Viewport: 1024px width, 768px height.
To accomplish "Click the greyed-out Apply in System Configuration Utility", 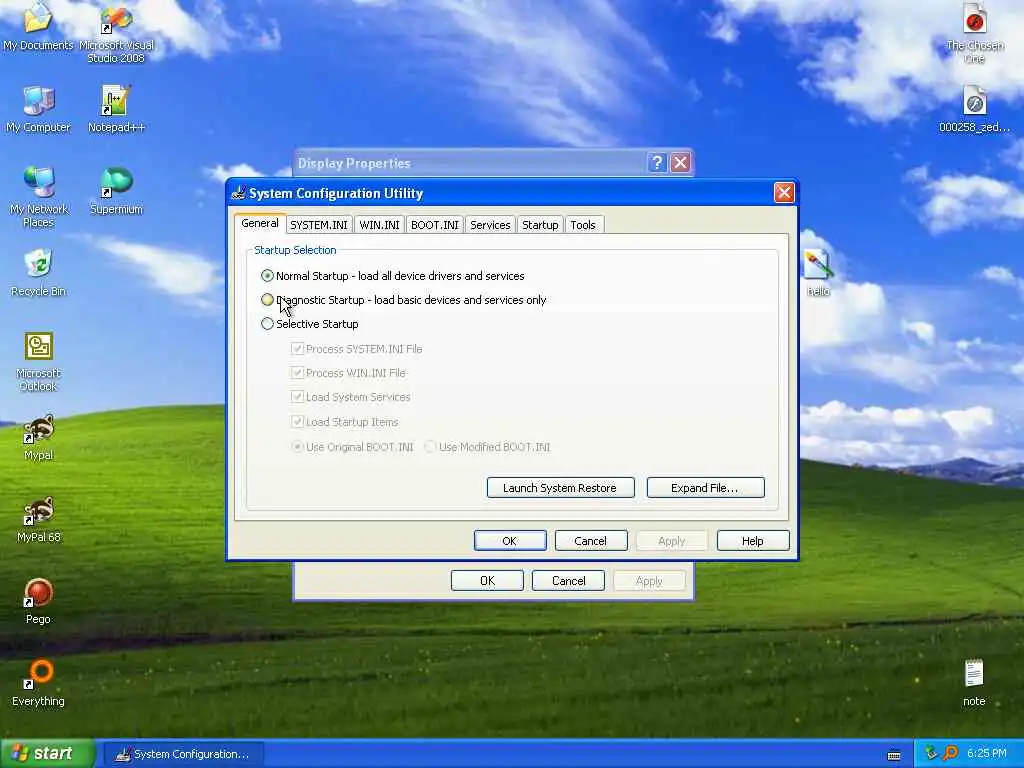I will 671,541.
